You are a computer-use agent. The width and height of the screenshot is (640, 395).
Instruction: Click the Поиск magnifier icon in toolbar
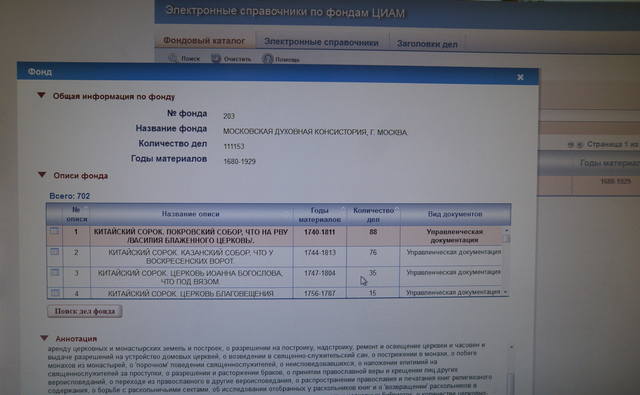173,58
